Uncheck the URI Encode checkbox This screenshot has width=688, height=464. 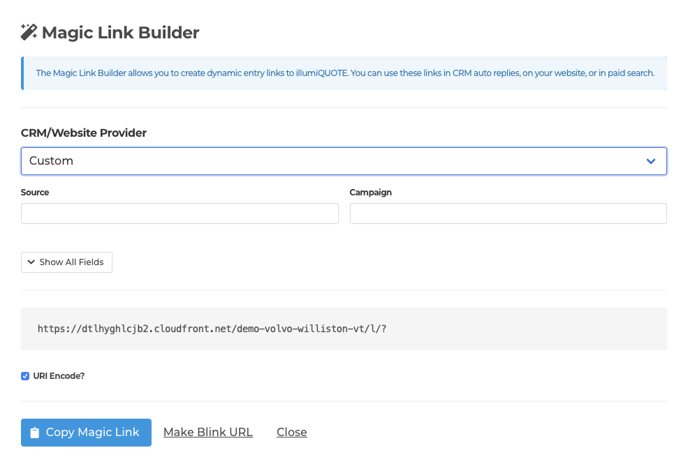click(x=25, y=376)
